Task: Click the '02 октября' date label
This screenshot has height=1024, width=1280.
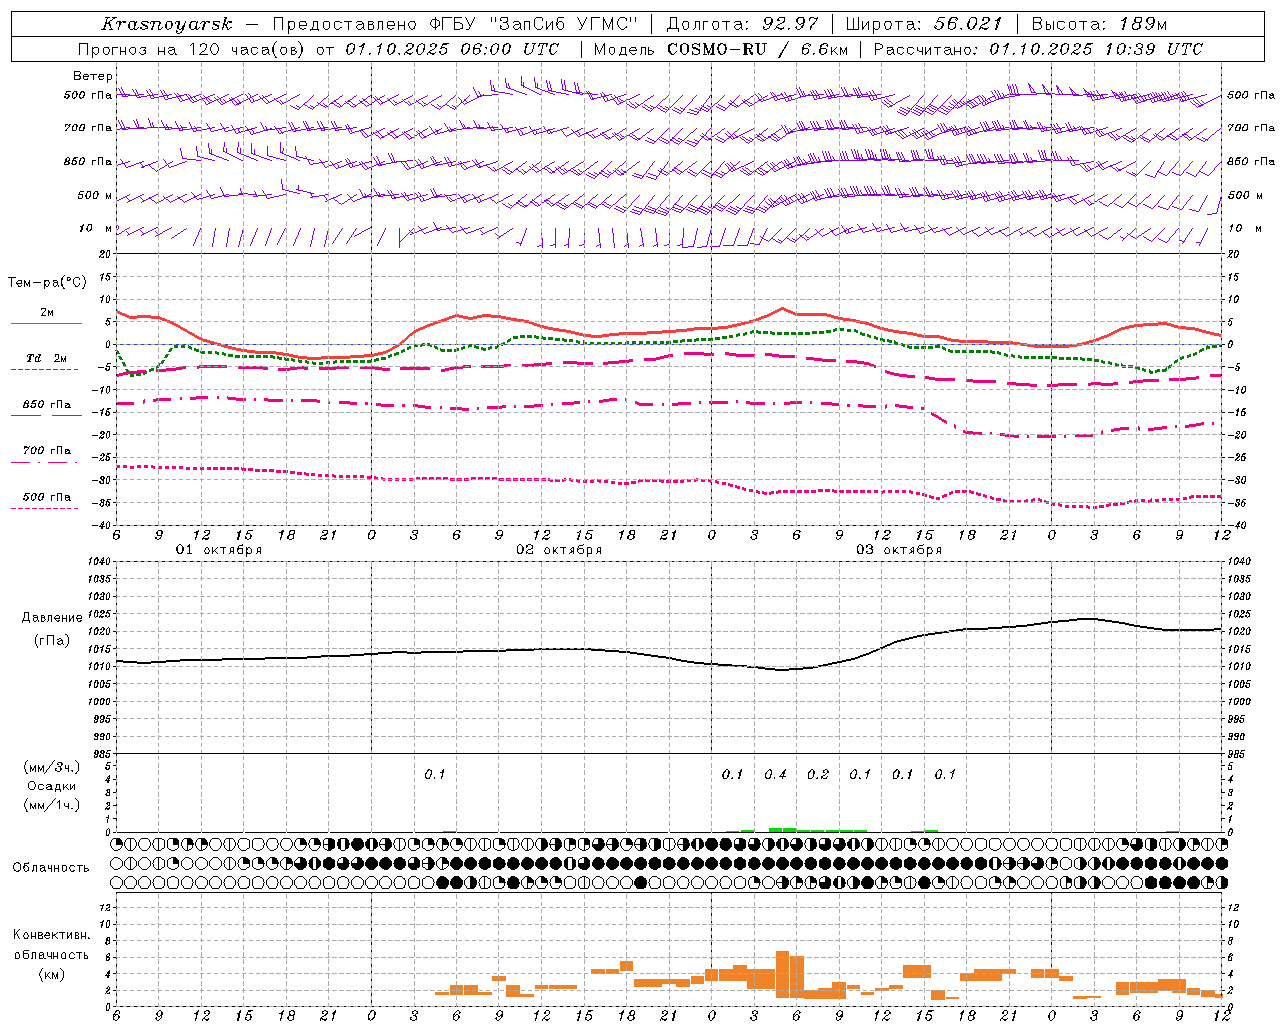Action: coord(559,550)
